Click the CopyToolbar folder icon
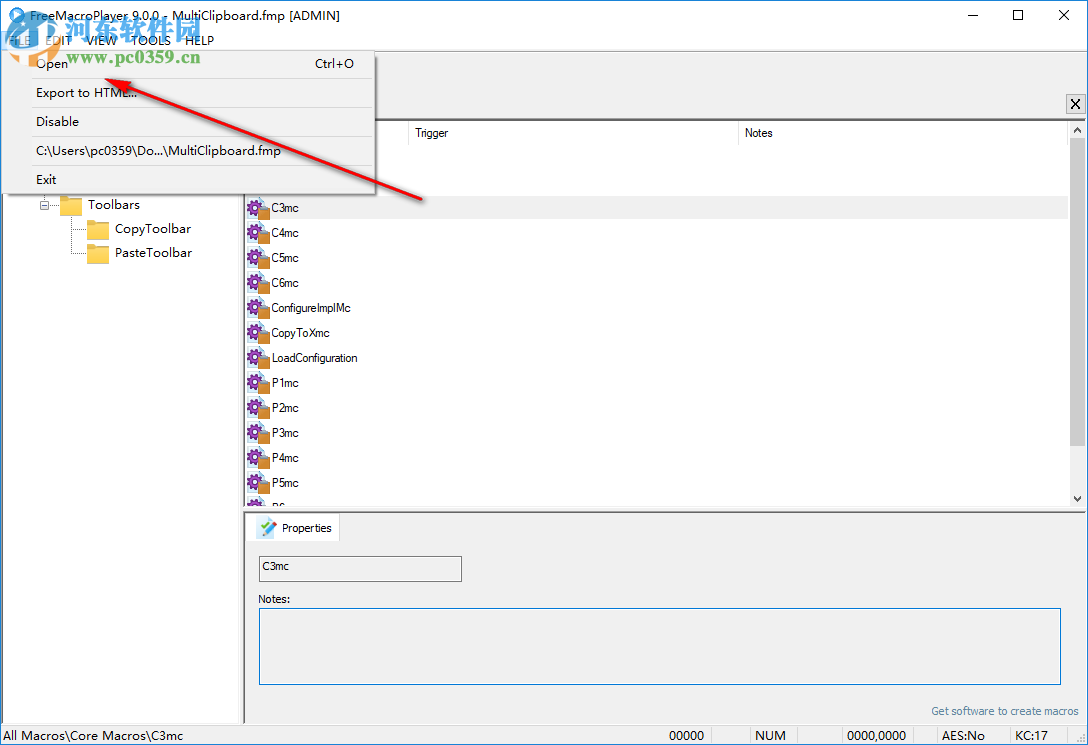 click(x=98, y=230)
